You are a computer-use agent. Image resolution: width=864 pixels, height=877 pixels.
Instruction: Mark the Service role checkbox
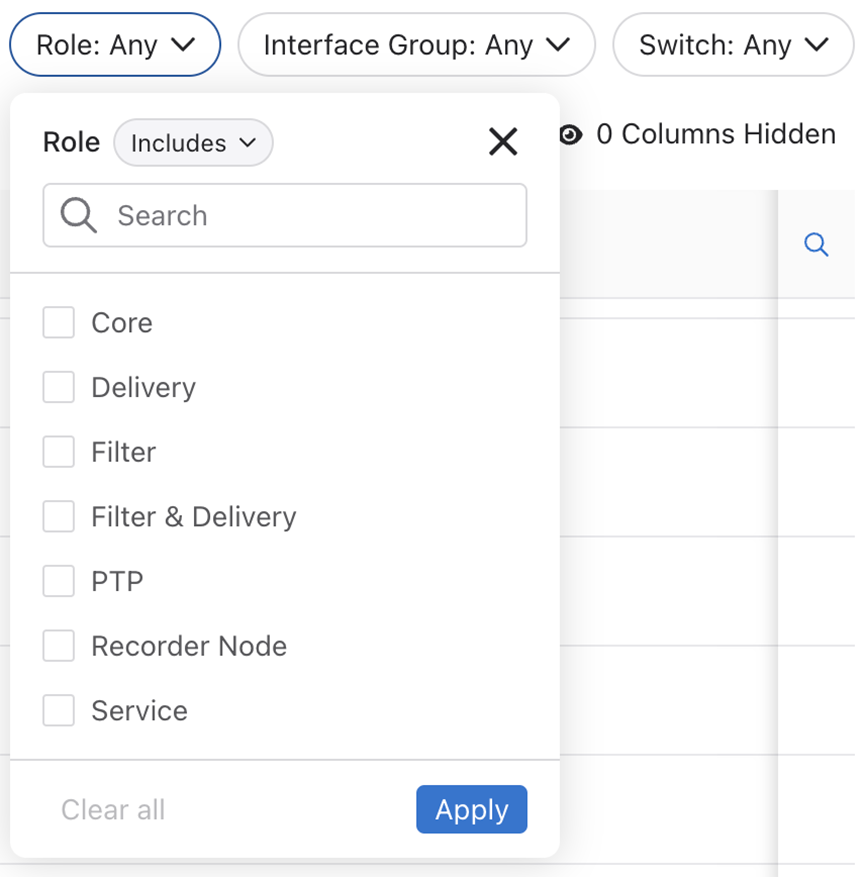coord(59,711)
